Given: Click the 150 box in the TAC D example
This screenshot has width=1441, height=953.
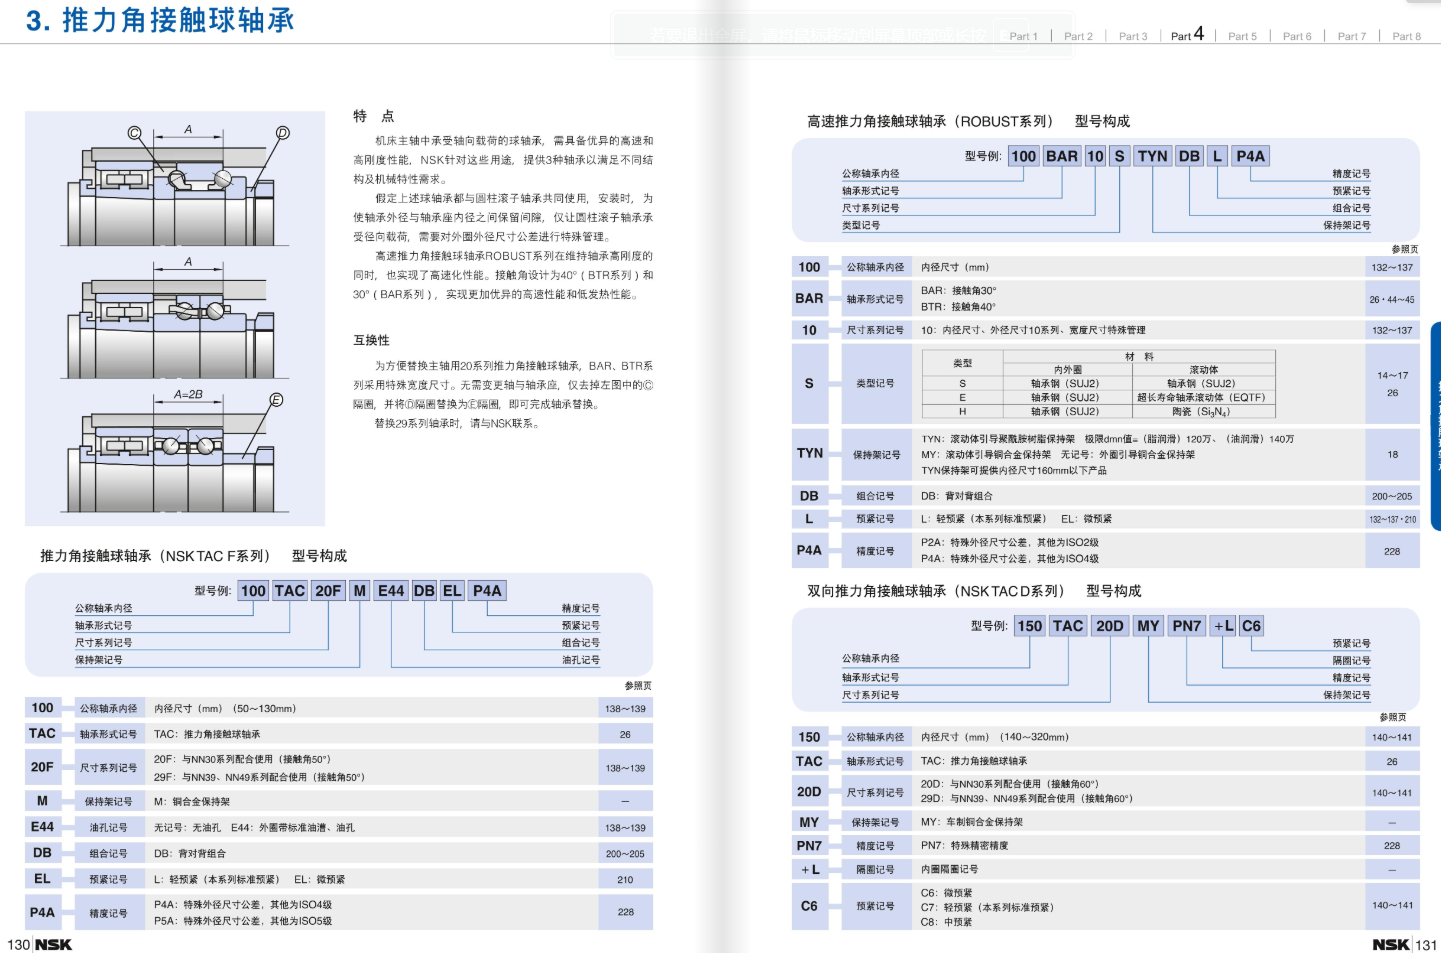Looking at the screenshot, I should 1030,626.
